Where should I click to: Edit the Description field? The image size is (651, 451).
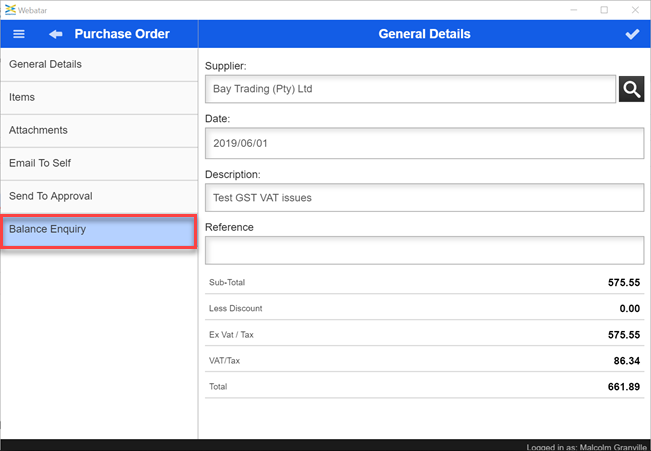click(424, 198)
